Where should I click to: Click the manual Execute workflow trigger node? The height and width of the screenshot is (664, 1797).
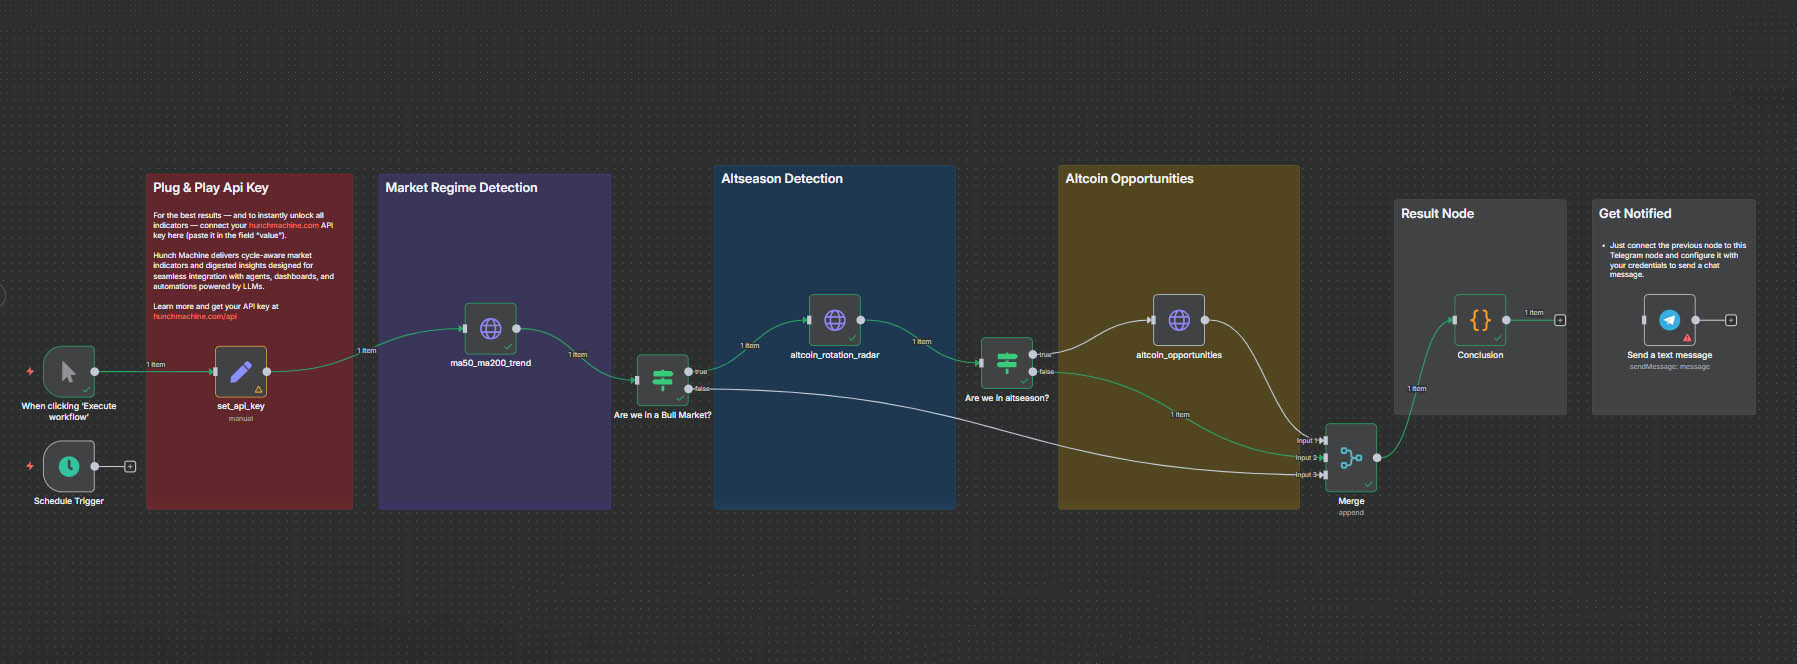pos(68,372)
